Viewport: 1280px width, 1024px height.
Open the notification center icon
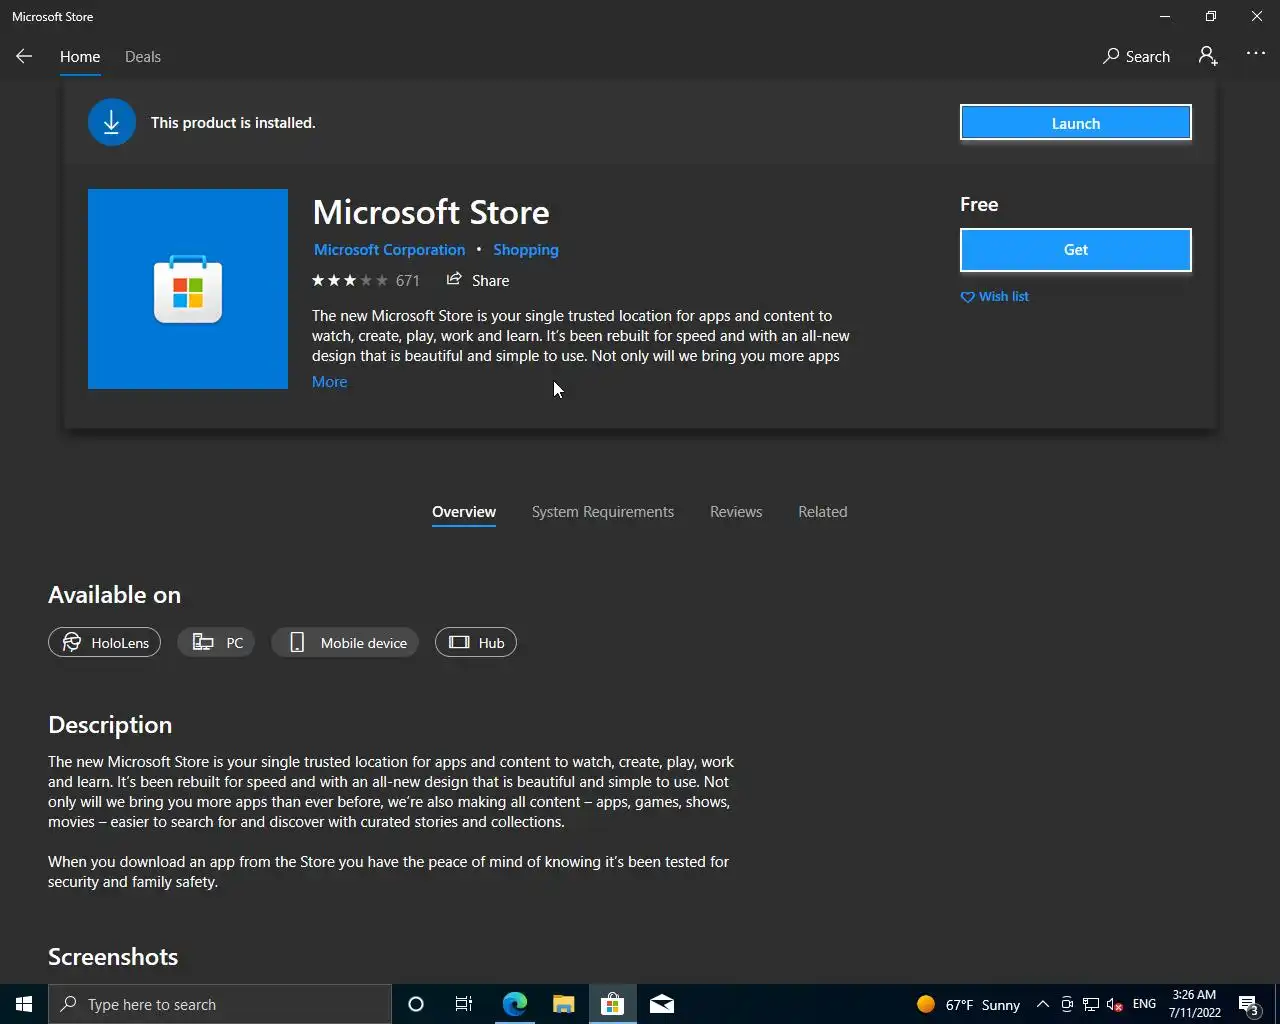pos(1248,1004)
